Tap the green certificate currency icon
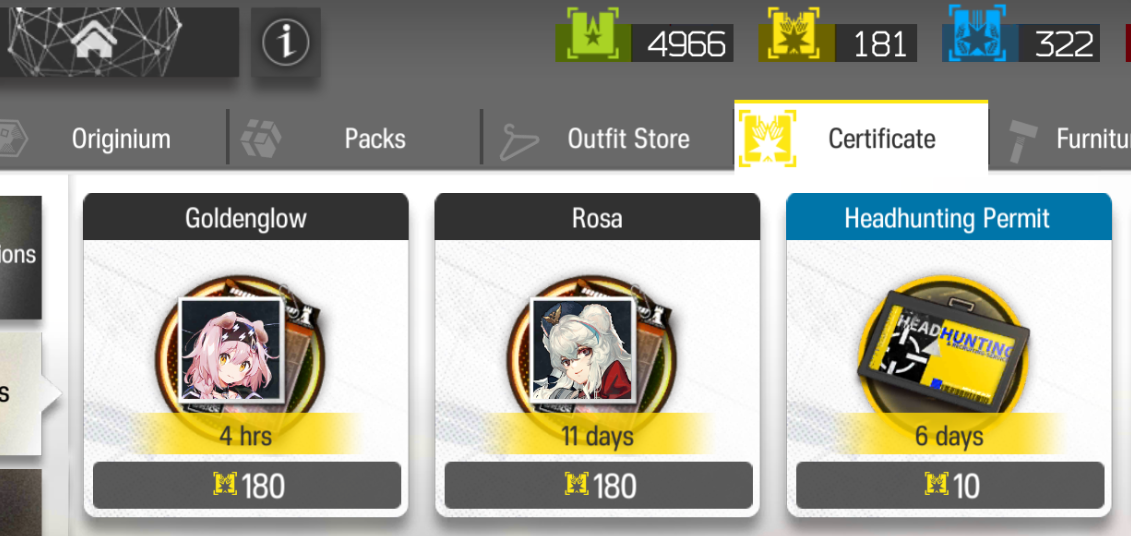The width and height of the screenshot is (1131, 536). (593, 35)
